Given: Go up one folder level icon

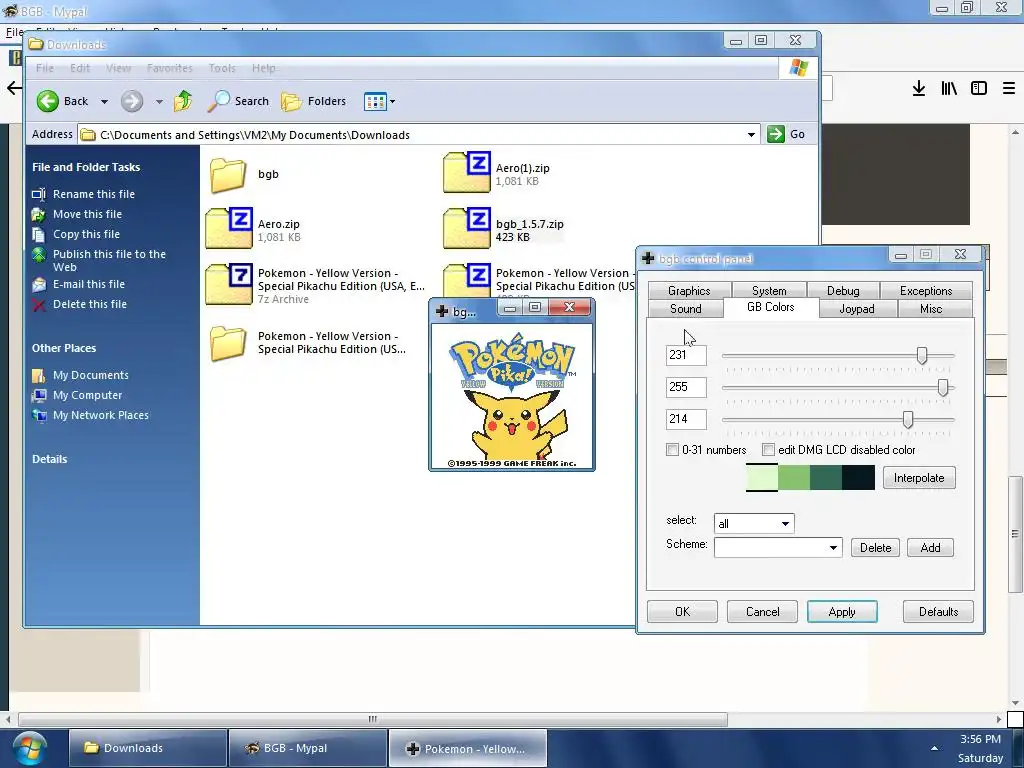Looking at the screenshot, I should click(183, 101).
